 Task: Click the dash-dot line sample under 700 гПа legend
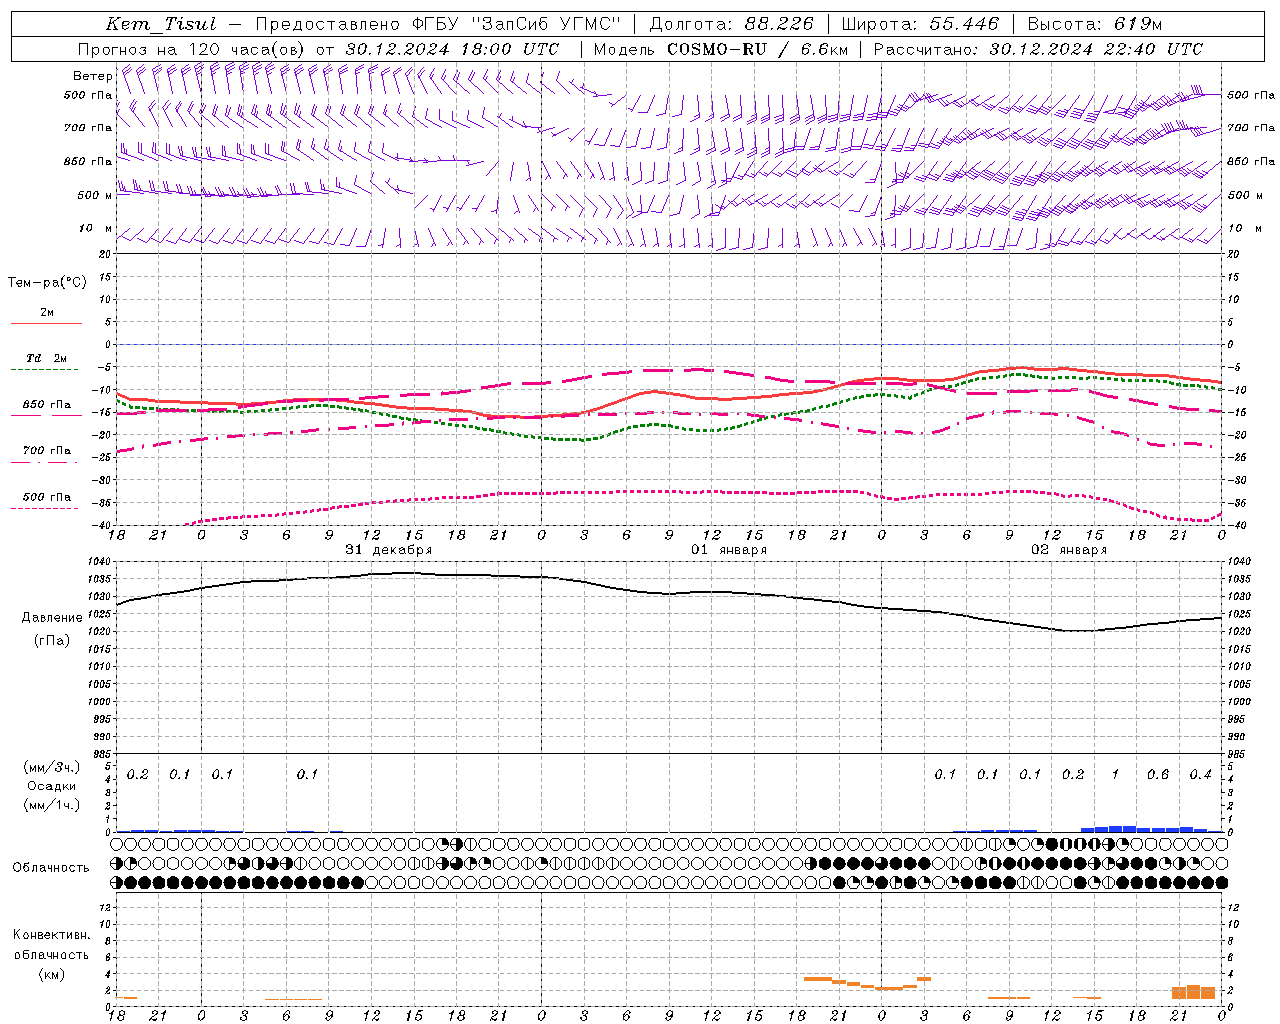click(x=45, y=462)
